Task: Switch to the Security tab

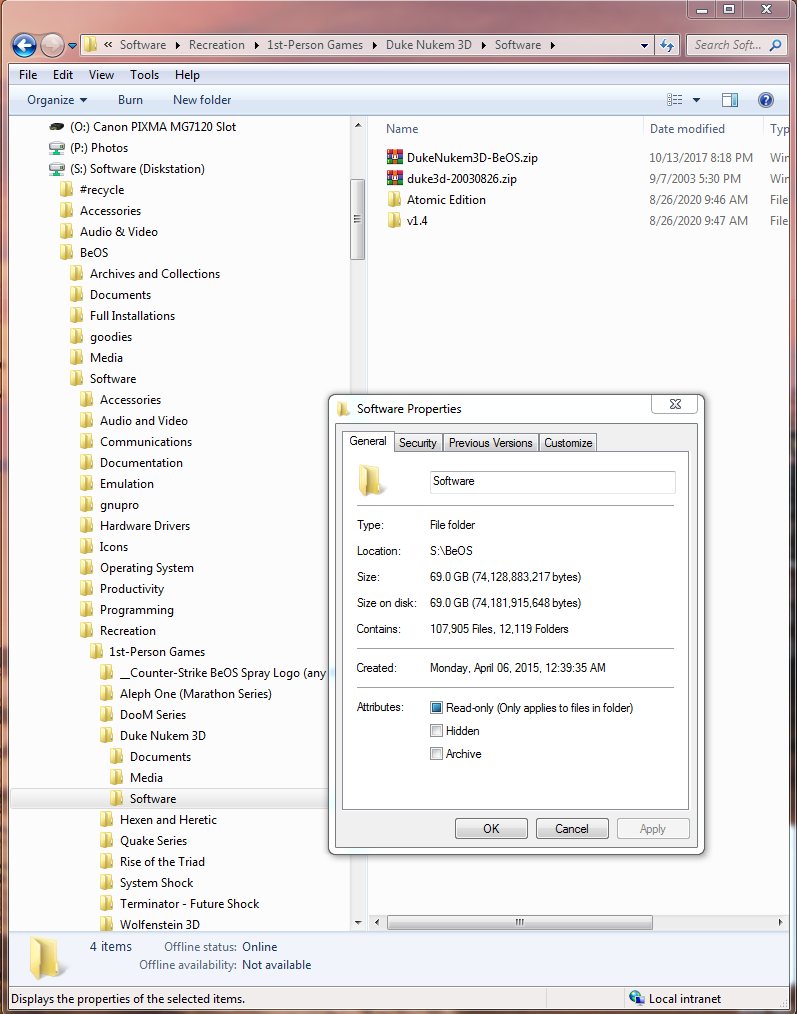Action: coord(417,443)
